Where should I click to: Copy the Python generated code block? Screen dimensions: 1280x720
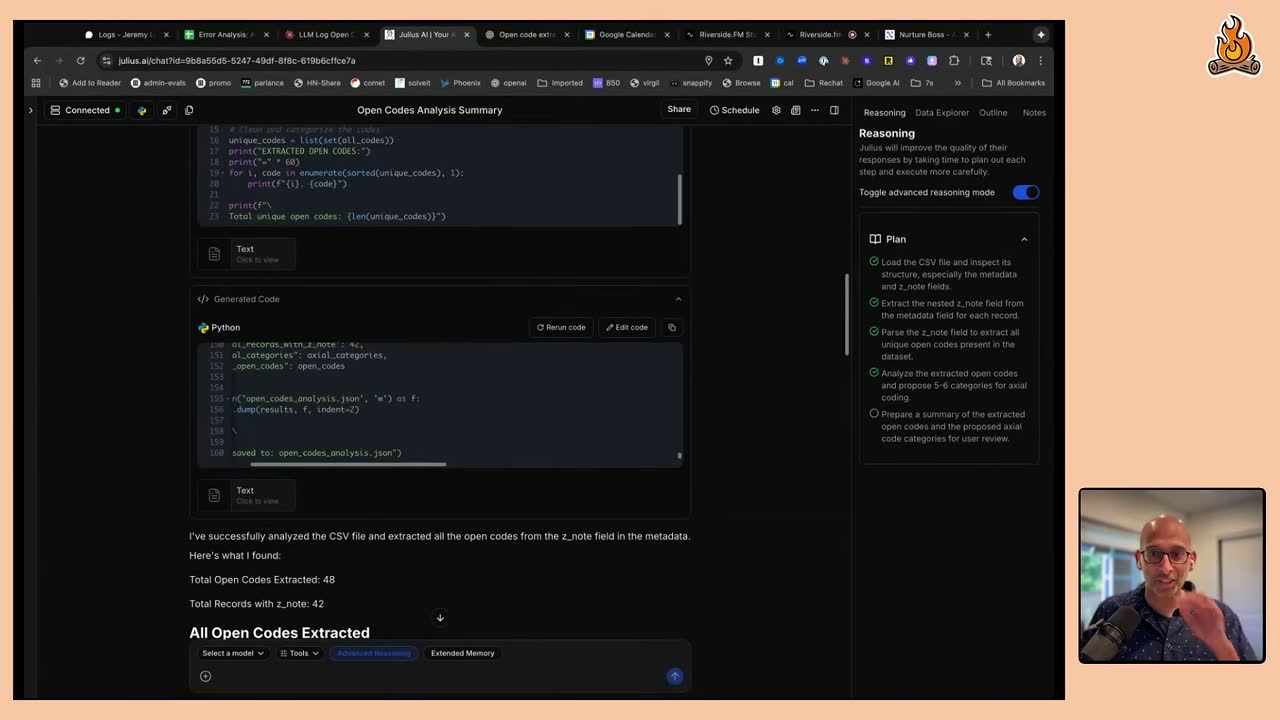tap(672, 327)
